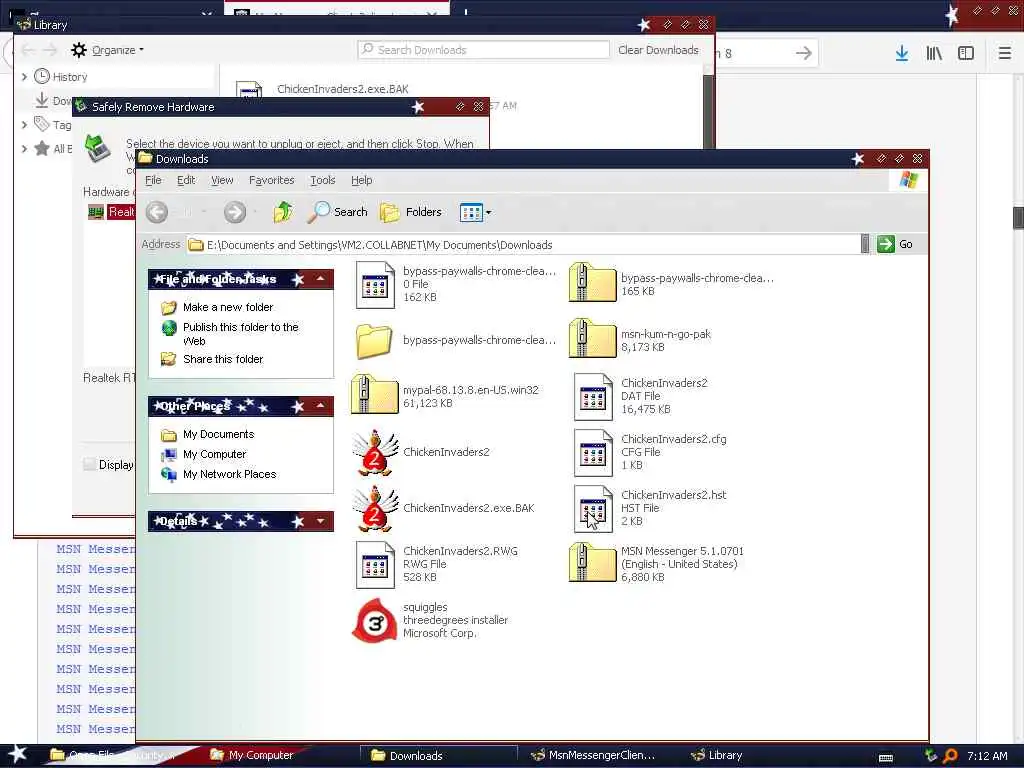Select the ChickenInvaders2.exe.BAK chicken icon
Image resolution: width=1024 pixels, height=768 pixels.
[375, 508]
